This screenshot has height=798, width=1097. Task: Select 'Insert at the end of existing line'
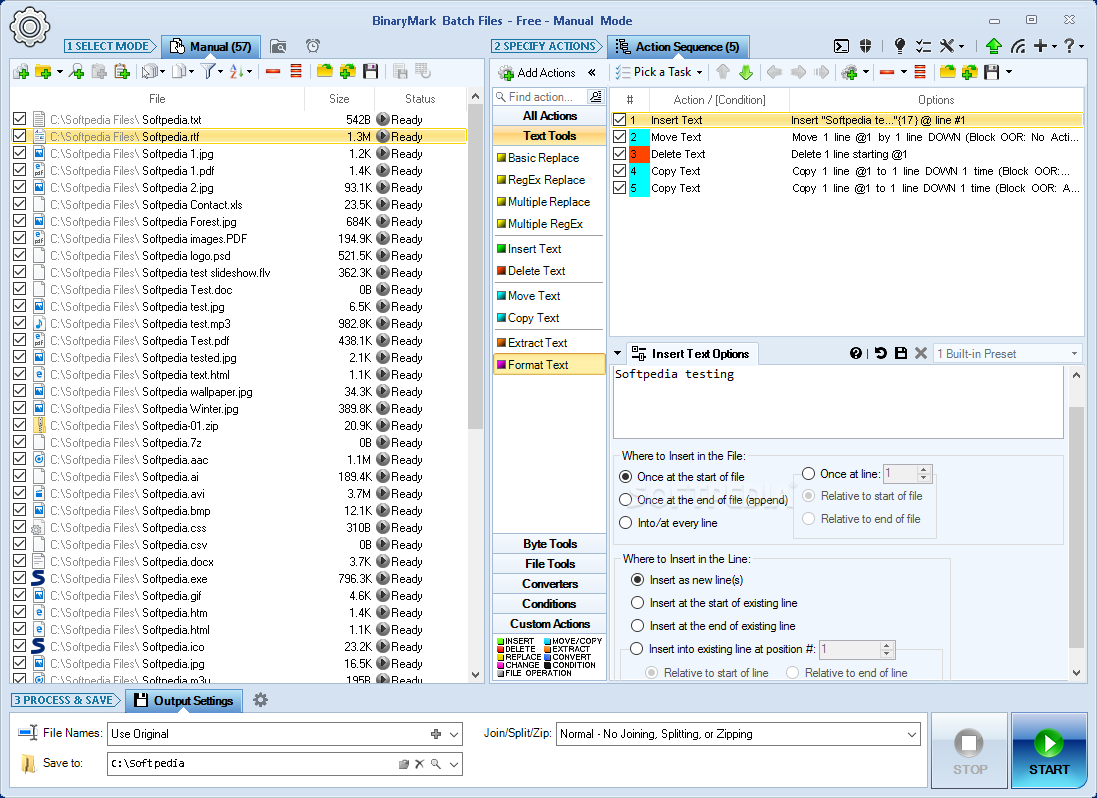637,626
